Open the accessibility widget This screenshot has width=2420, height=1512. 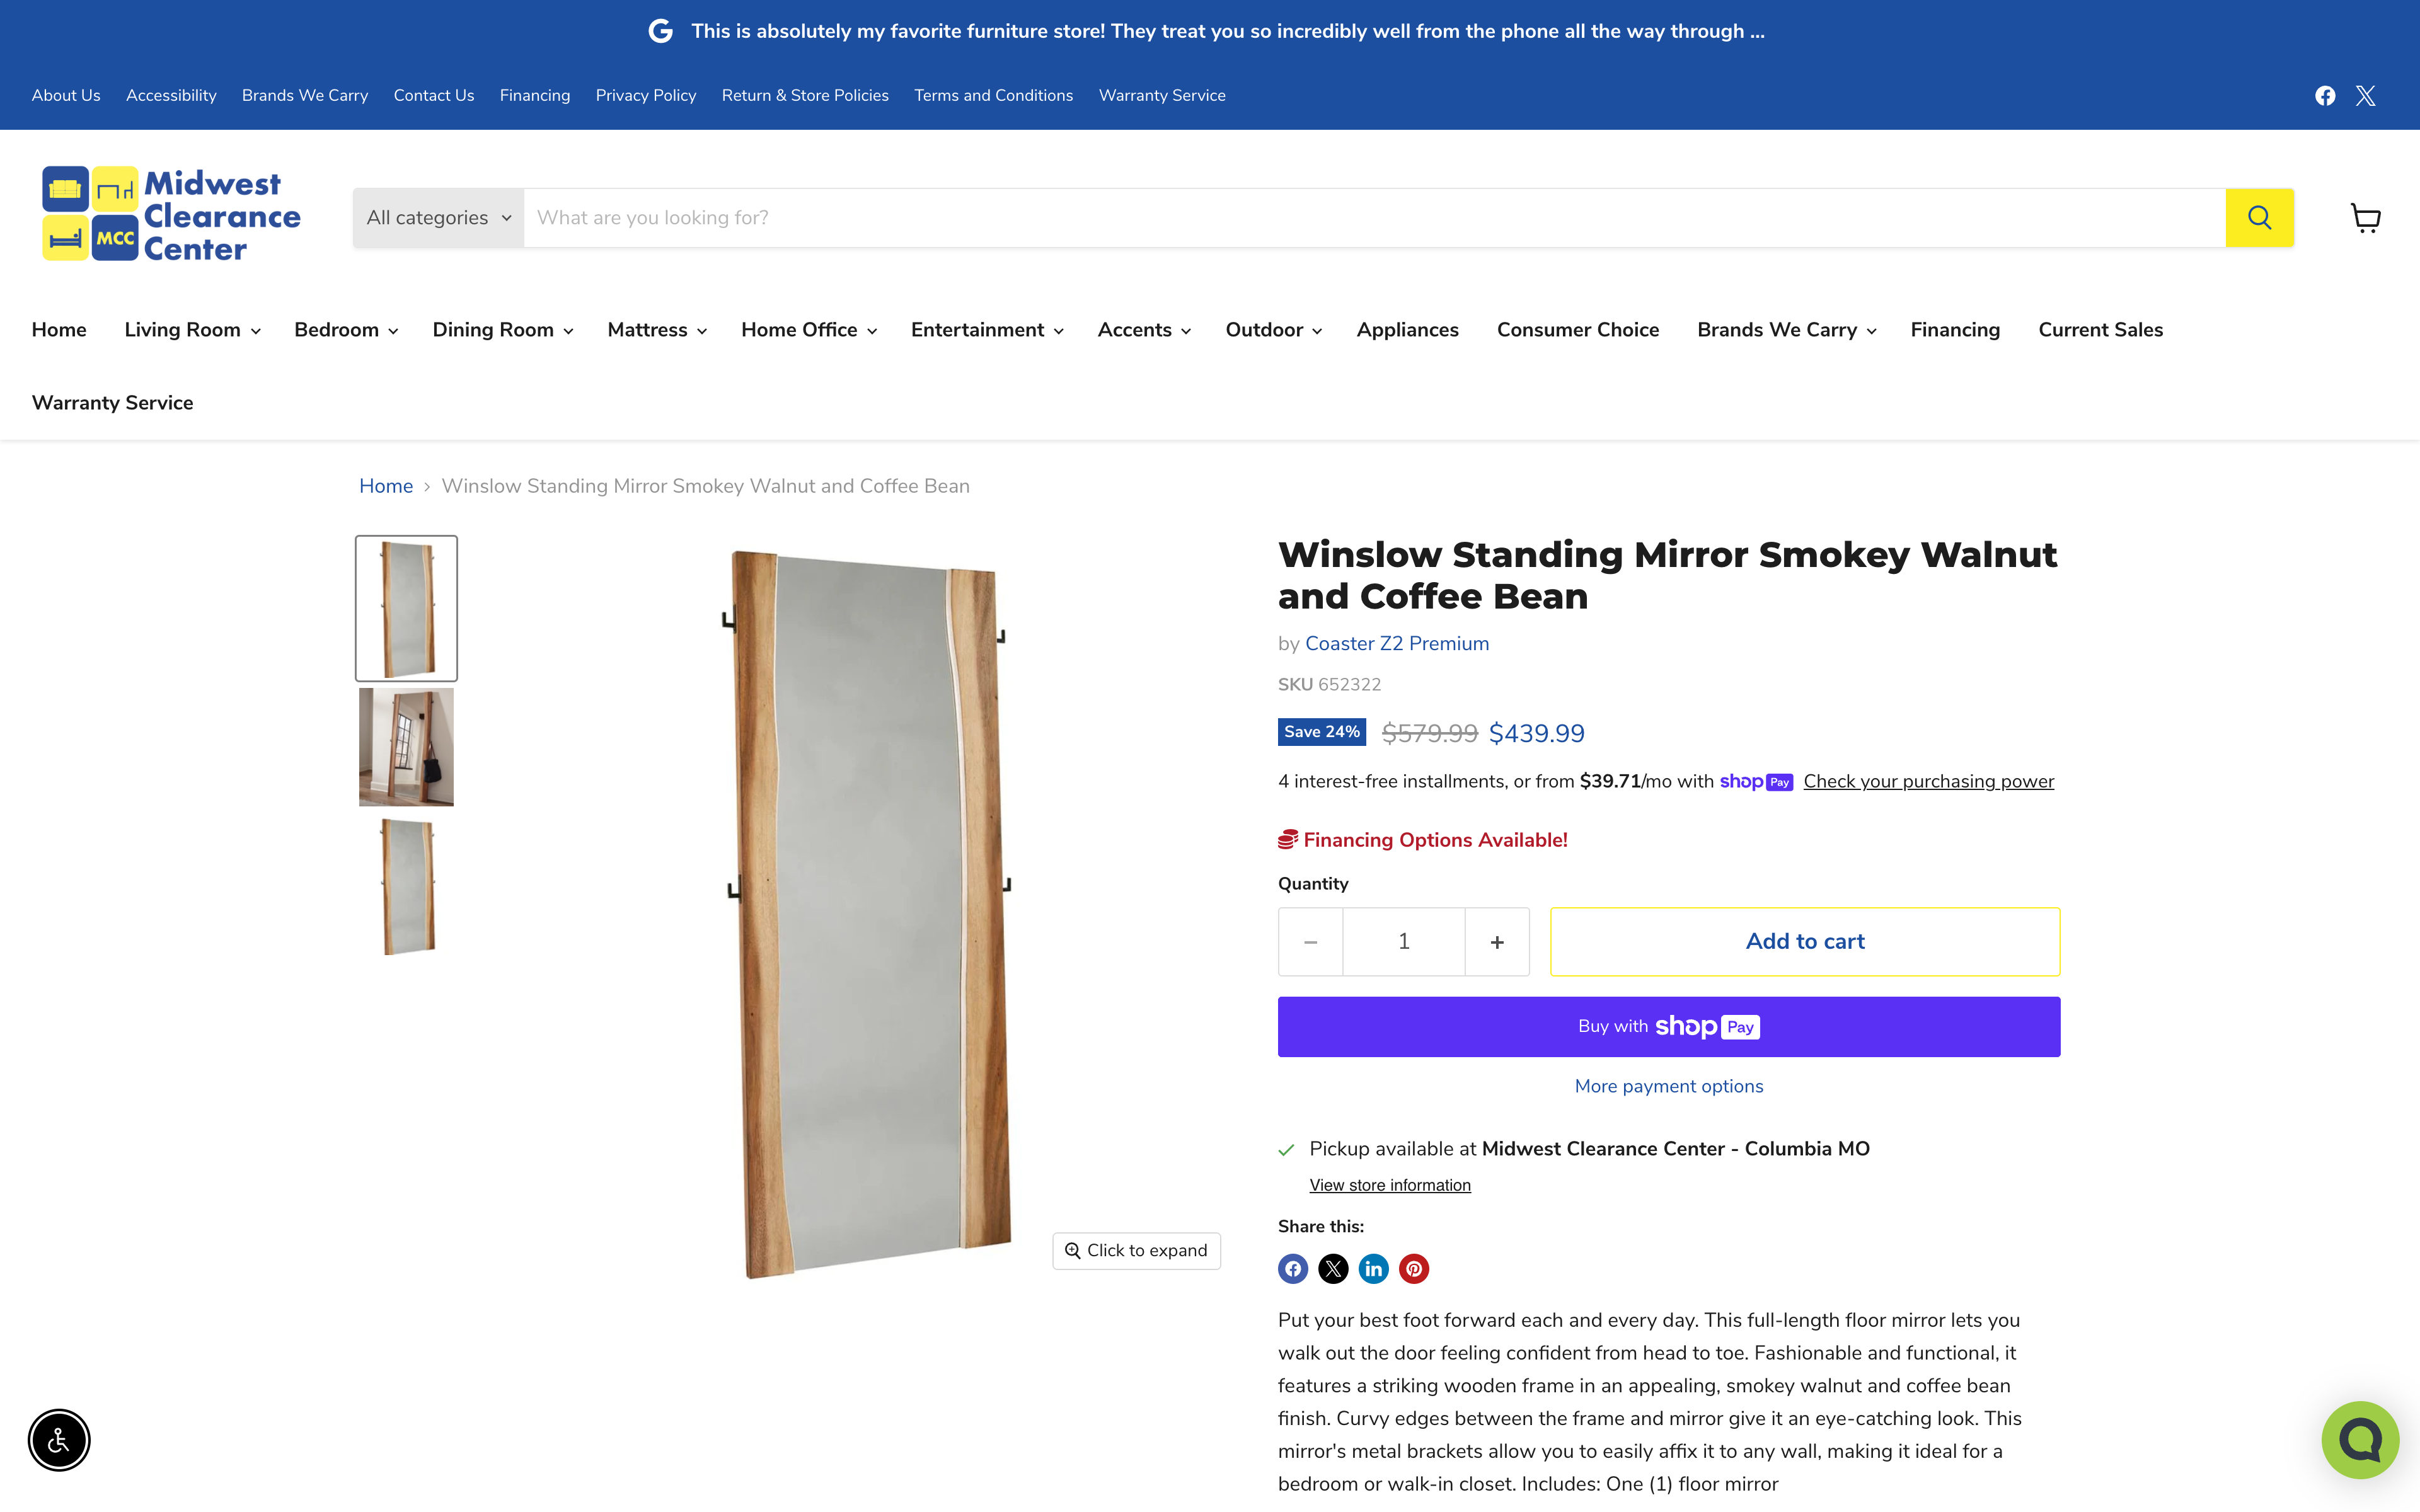point(59,1440)
